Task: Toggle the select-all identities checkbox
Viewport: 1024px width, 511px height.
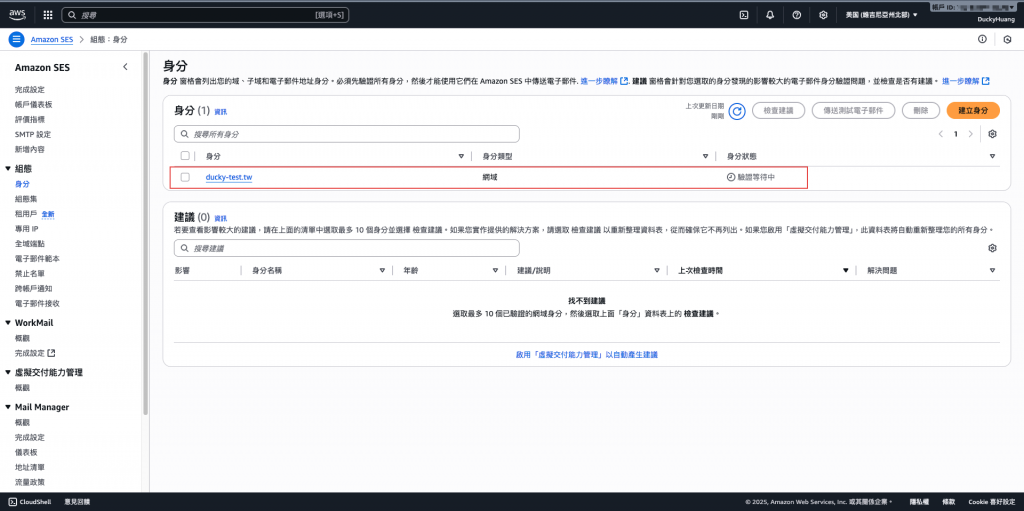Action: tap(185, 156)
